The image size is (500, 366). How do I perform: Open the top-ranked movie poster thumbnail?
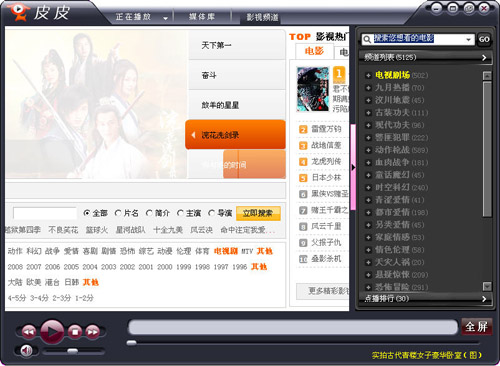(313, 89)
